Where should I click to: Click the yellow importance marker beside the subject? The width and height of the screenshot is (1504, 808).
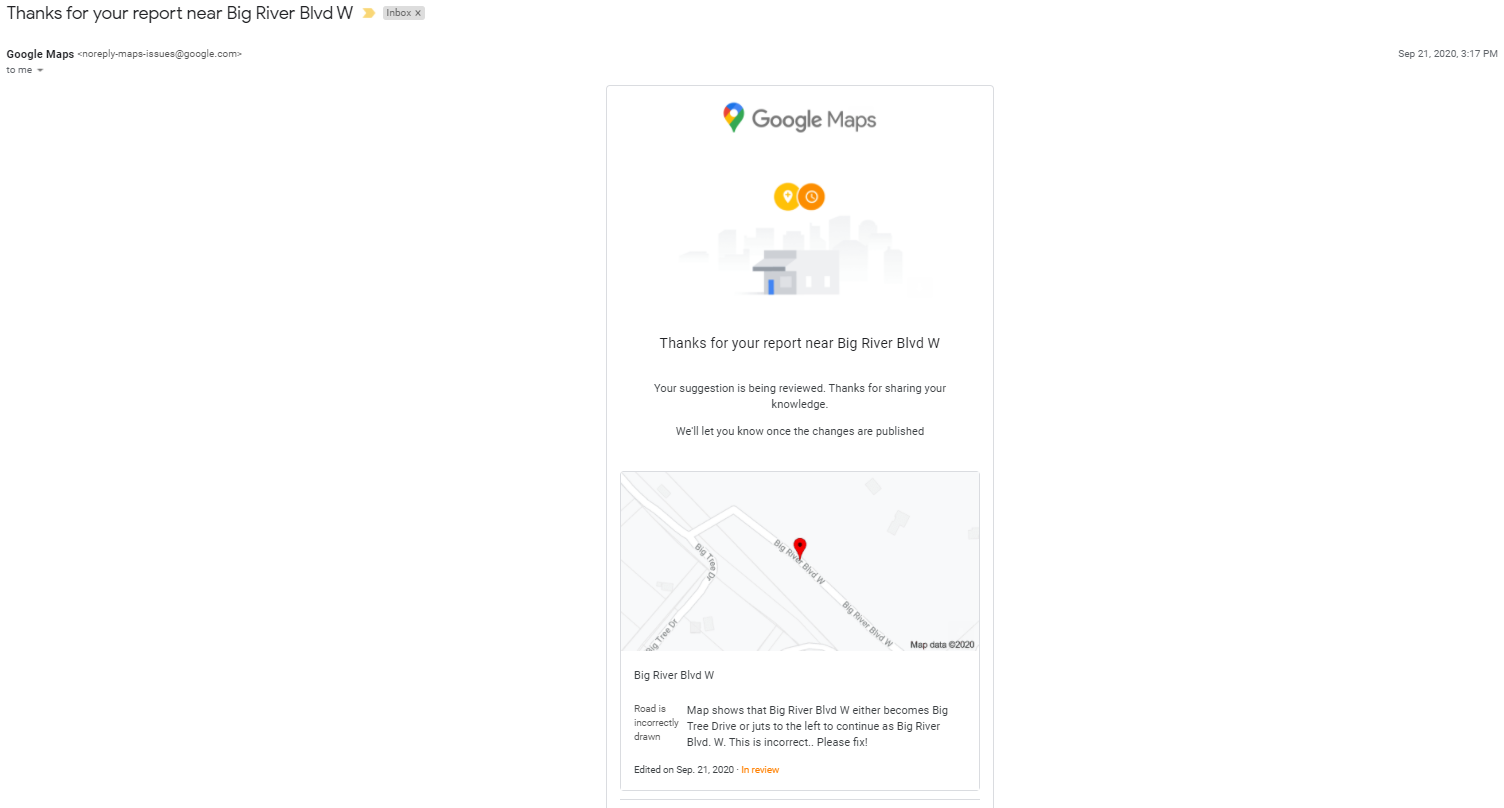(x=369, y=13)
